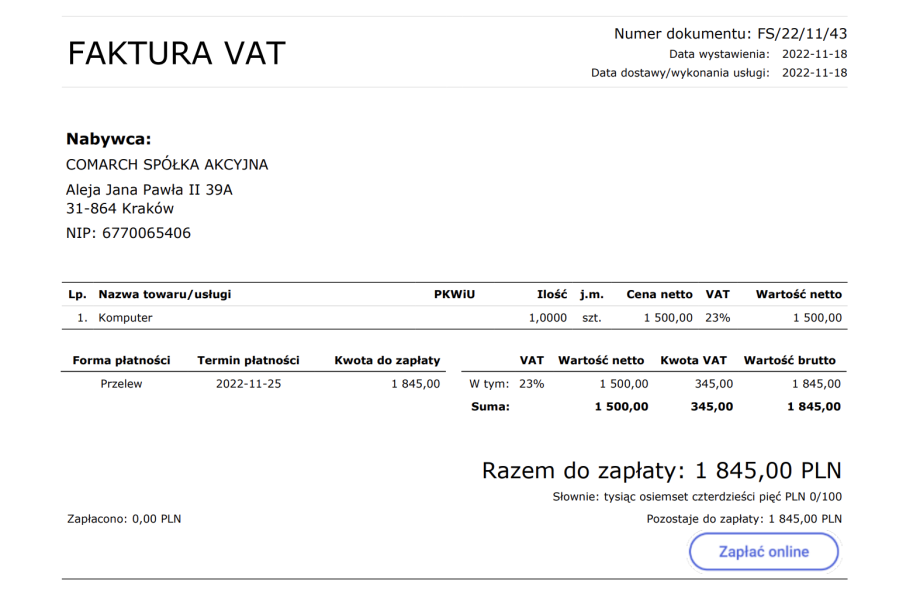Select buyer name COMARCH SPÓŁKA AKCYJNA
The height and width of the screenshot is (594, 920).
coord(167,165)
